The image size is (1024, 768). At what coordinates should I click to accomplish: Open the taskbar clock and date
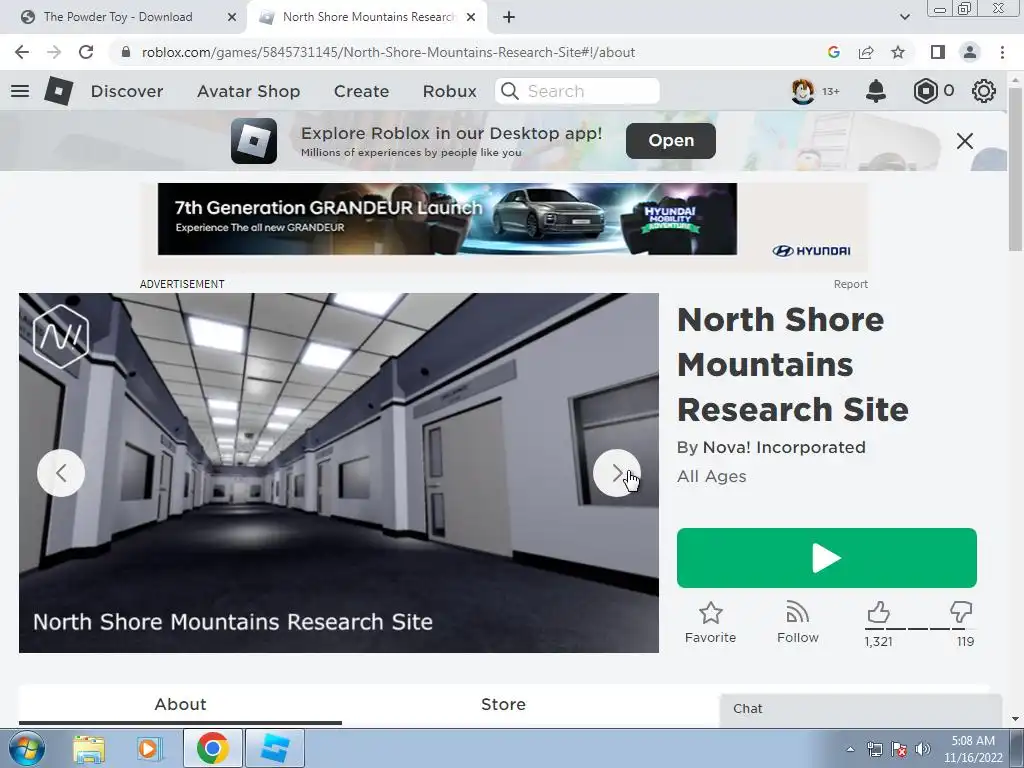pos(973,749)
